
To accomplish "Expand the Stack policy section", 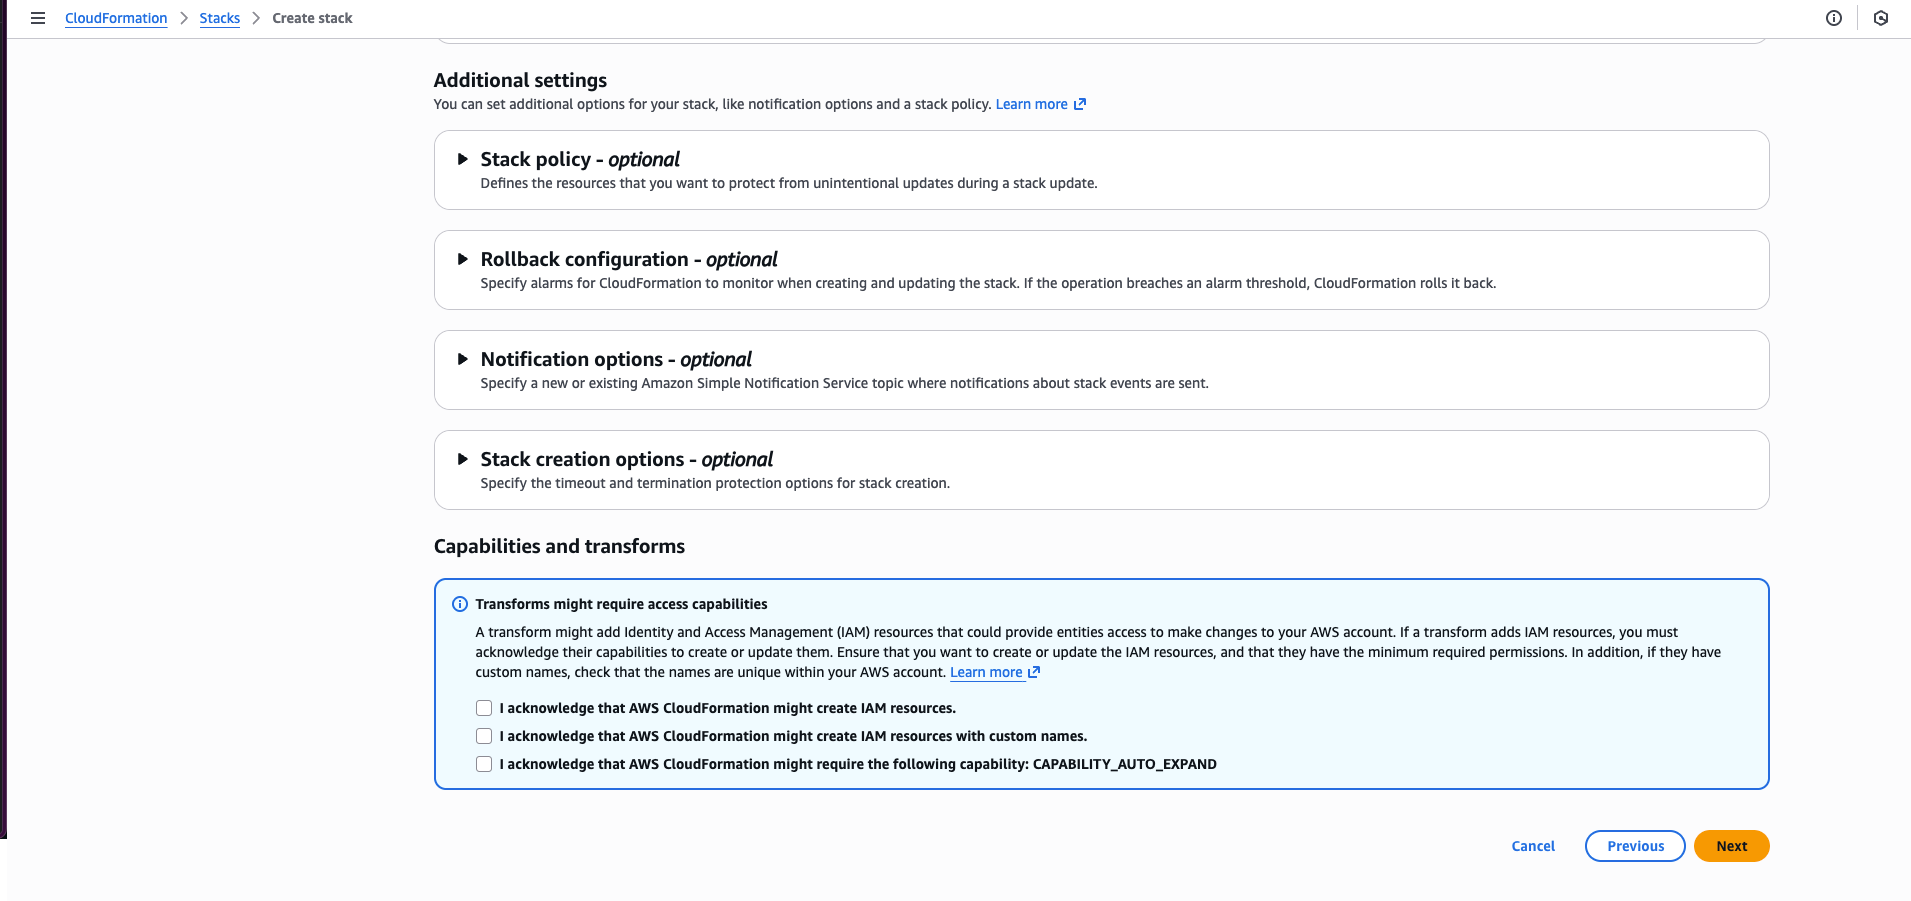I will 463,159.
